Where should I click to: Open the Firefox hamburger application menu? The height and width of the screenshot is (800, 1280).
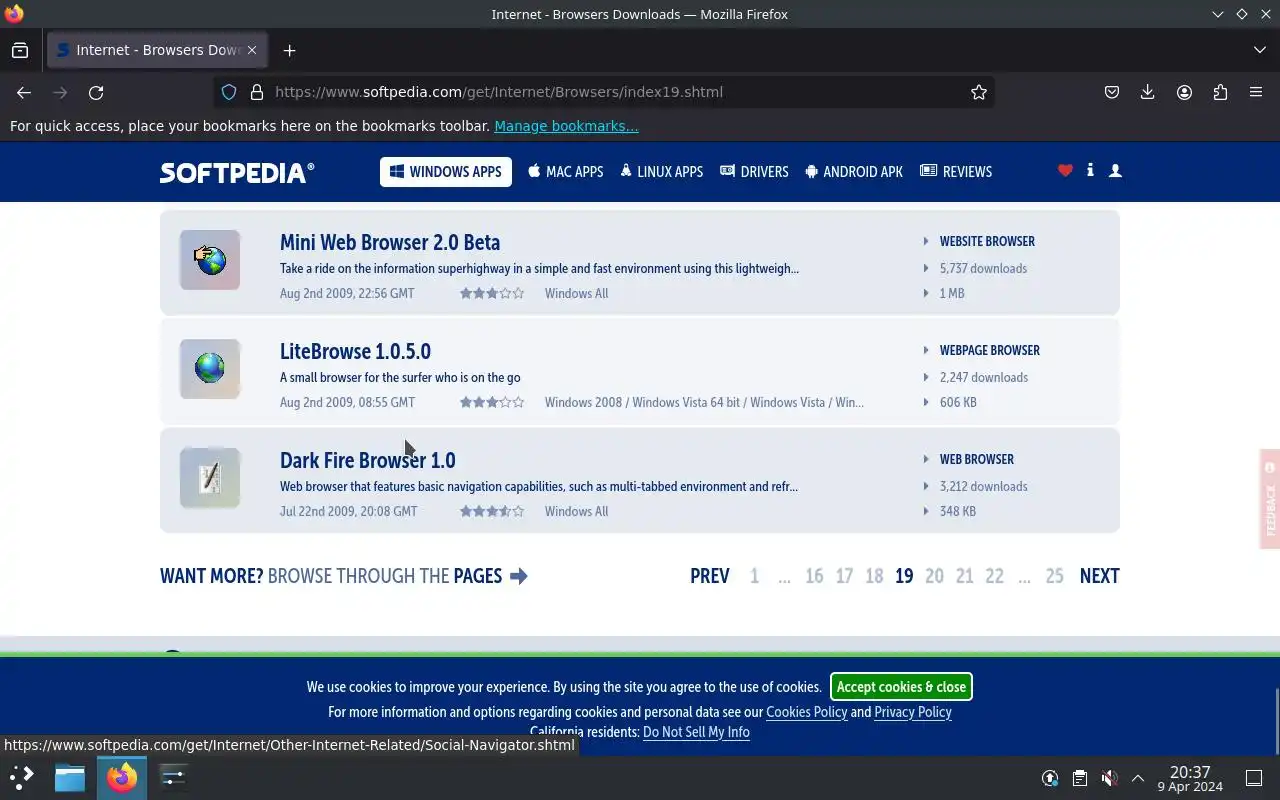click(x=1256, y=92)
